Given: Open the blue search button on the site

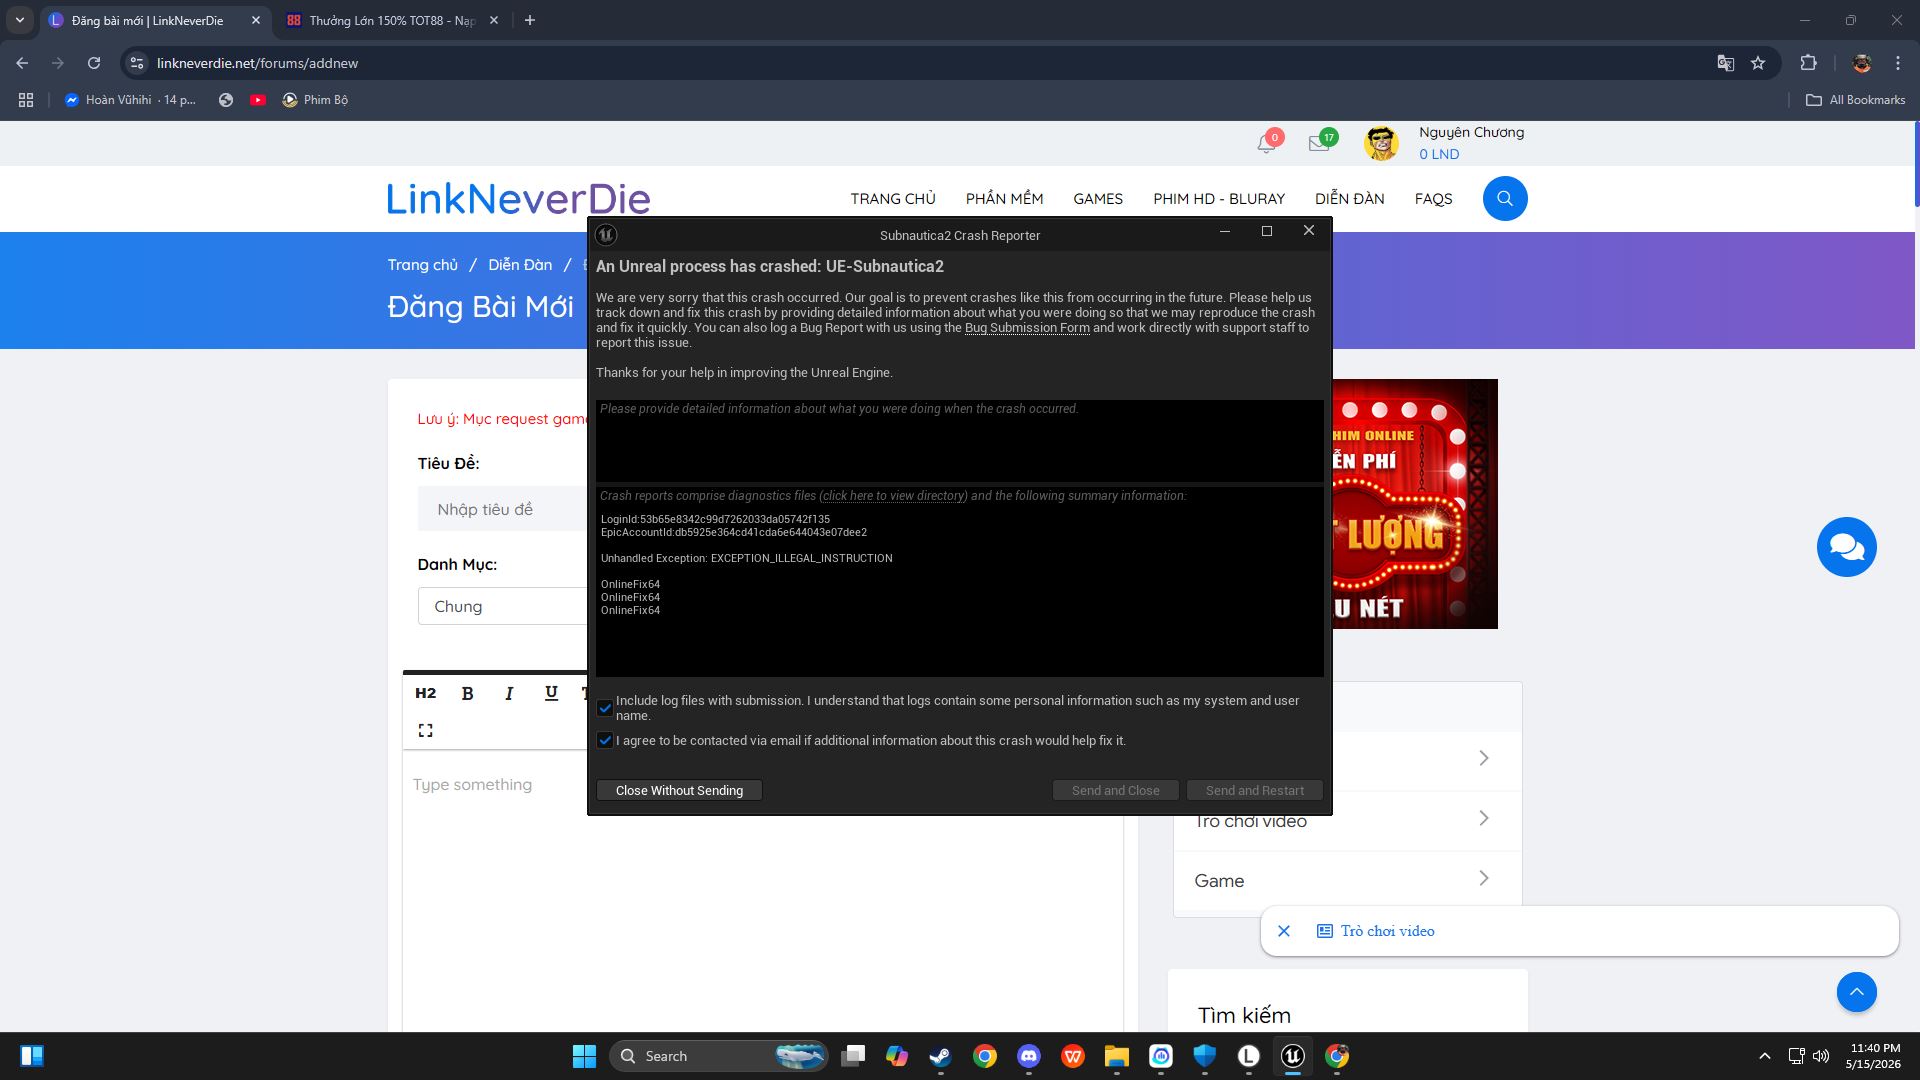Looking at the screenshot, I should [1505, 199].
